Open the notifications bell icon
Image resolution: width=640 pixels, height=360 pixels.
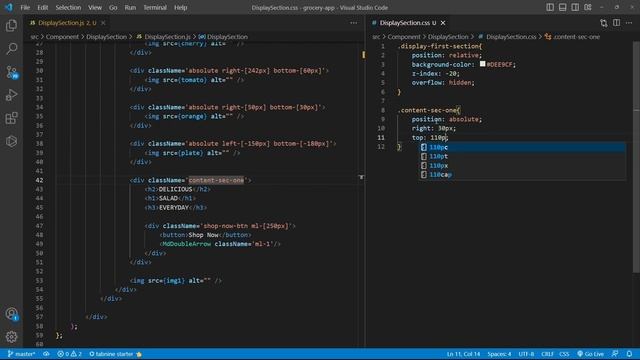coord(629,354)
